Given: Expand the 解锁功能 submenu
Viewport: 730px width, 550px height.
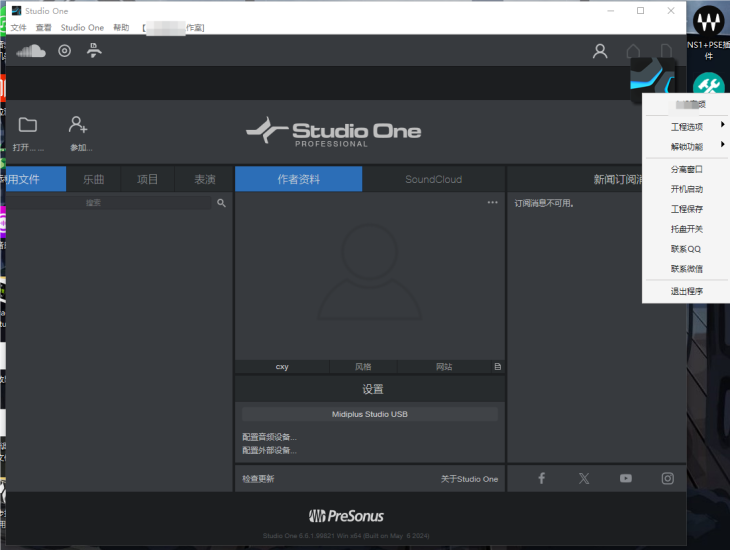Looking at the screenshot, I should [x=687, y=147].
